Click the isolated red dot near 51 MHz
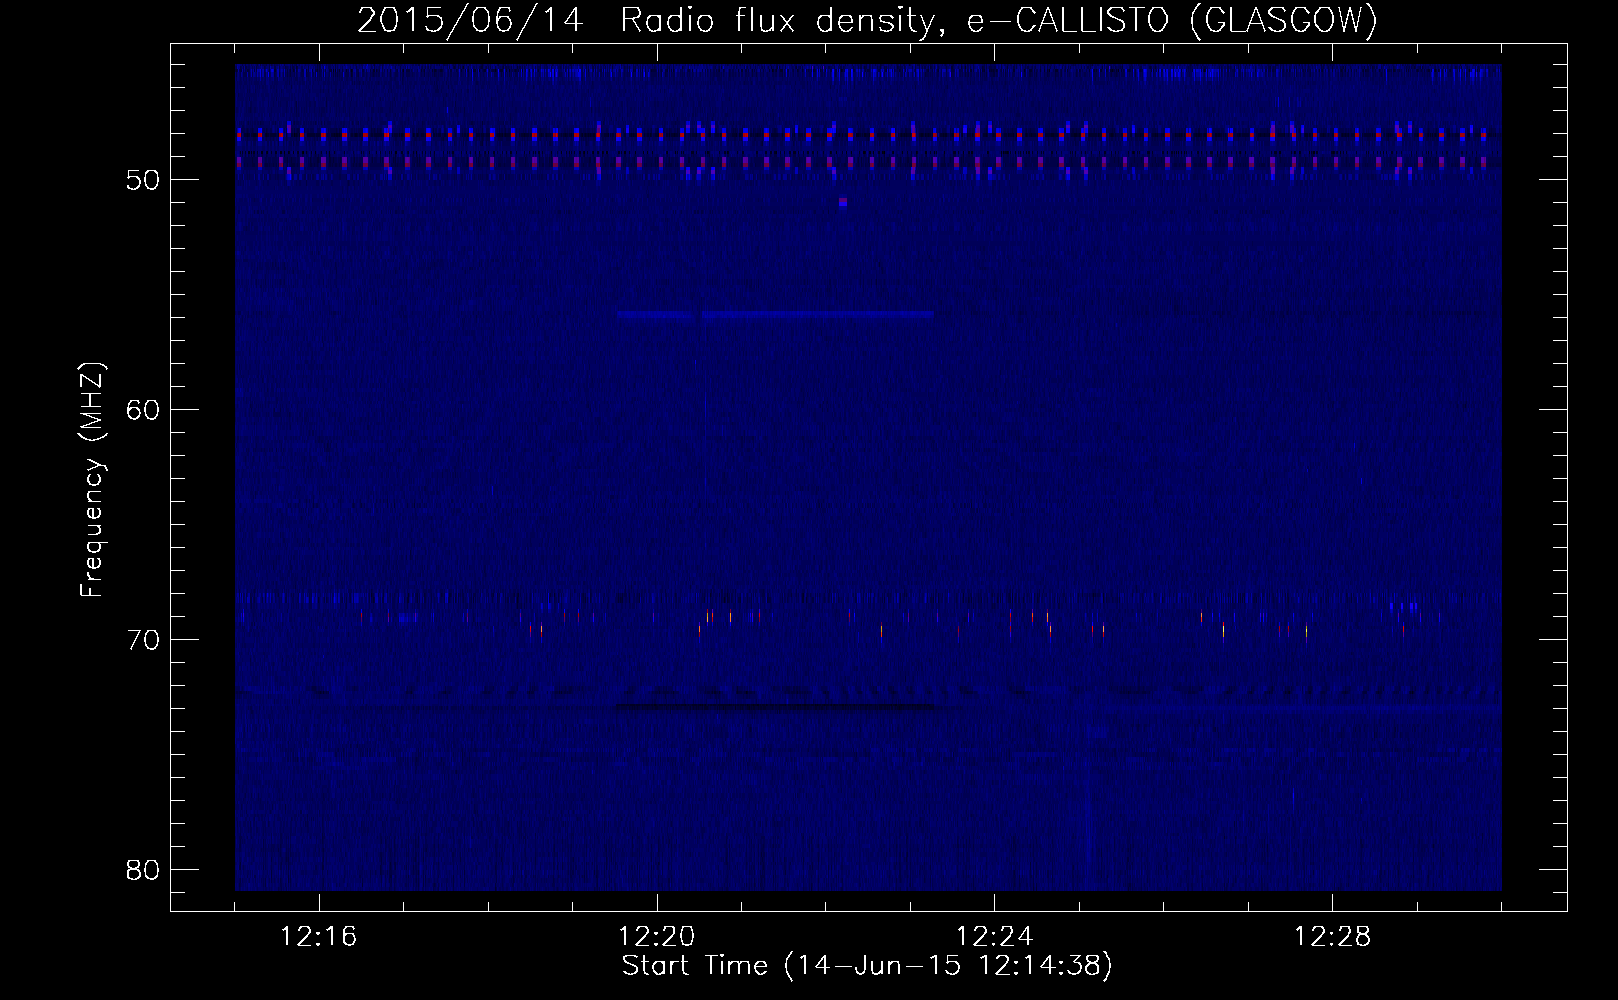 coord(843,202)
